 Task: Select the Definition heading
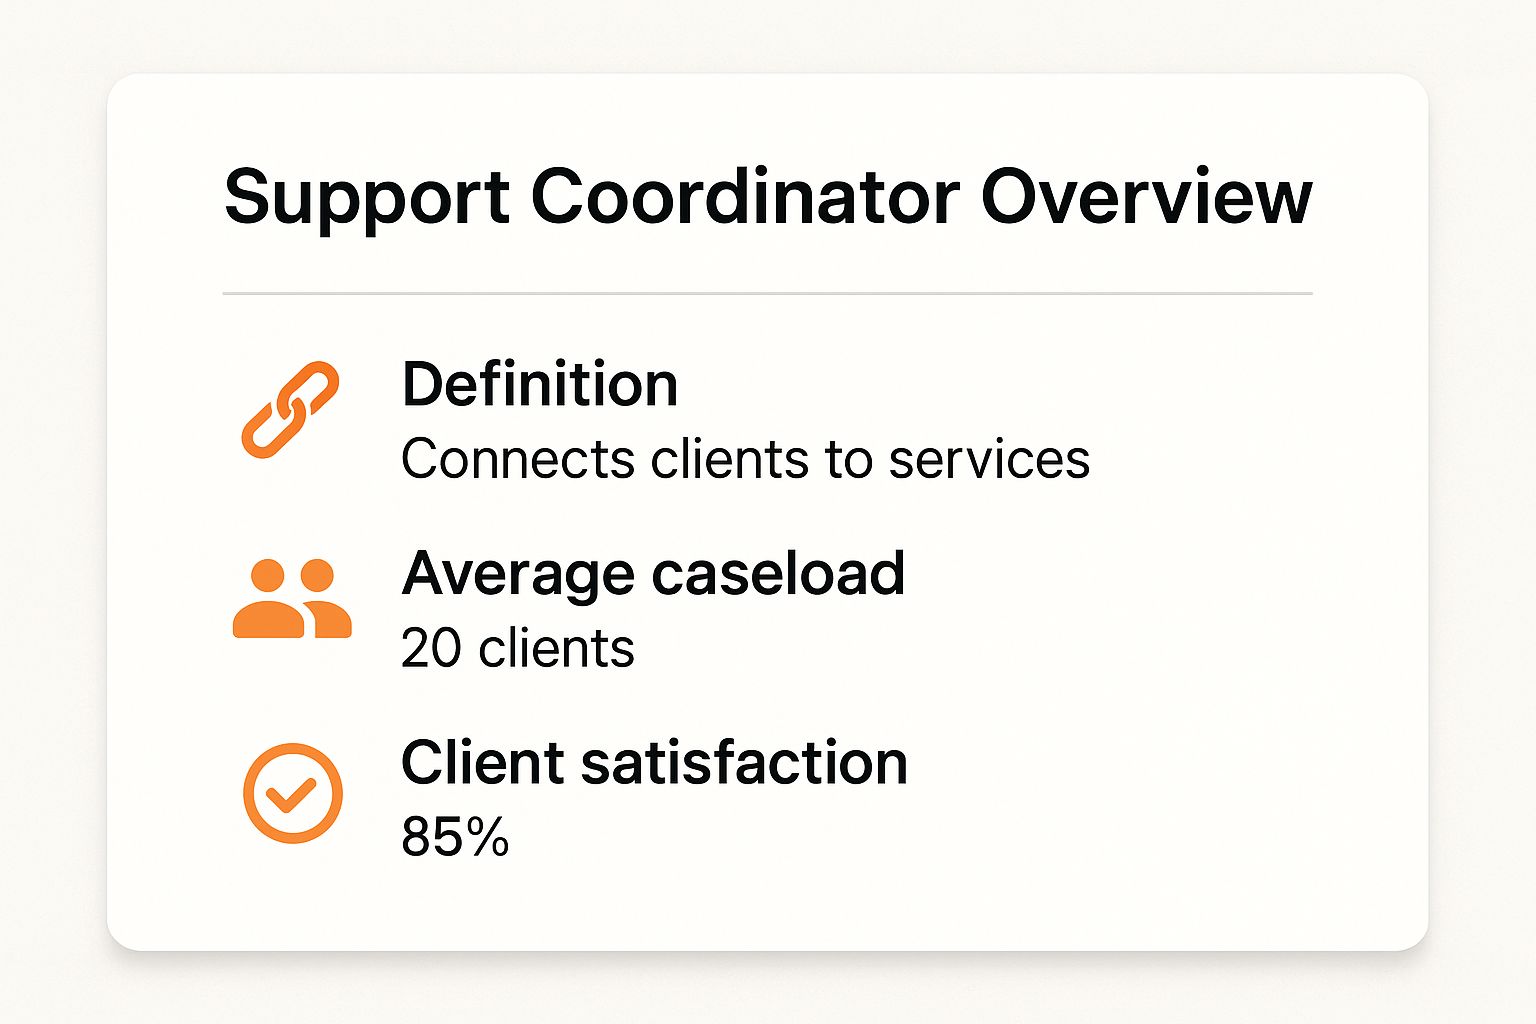point(540,384)
